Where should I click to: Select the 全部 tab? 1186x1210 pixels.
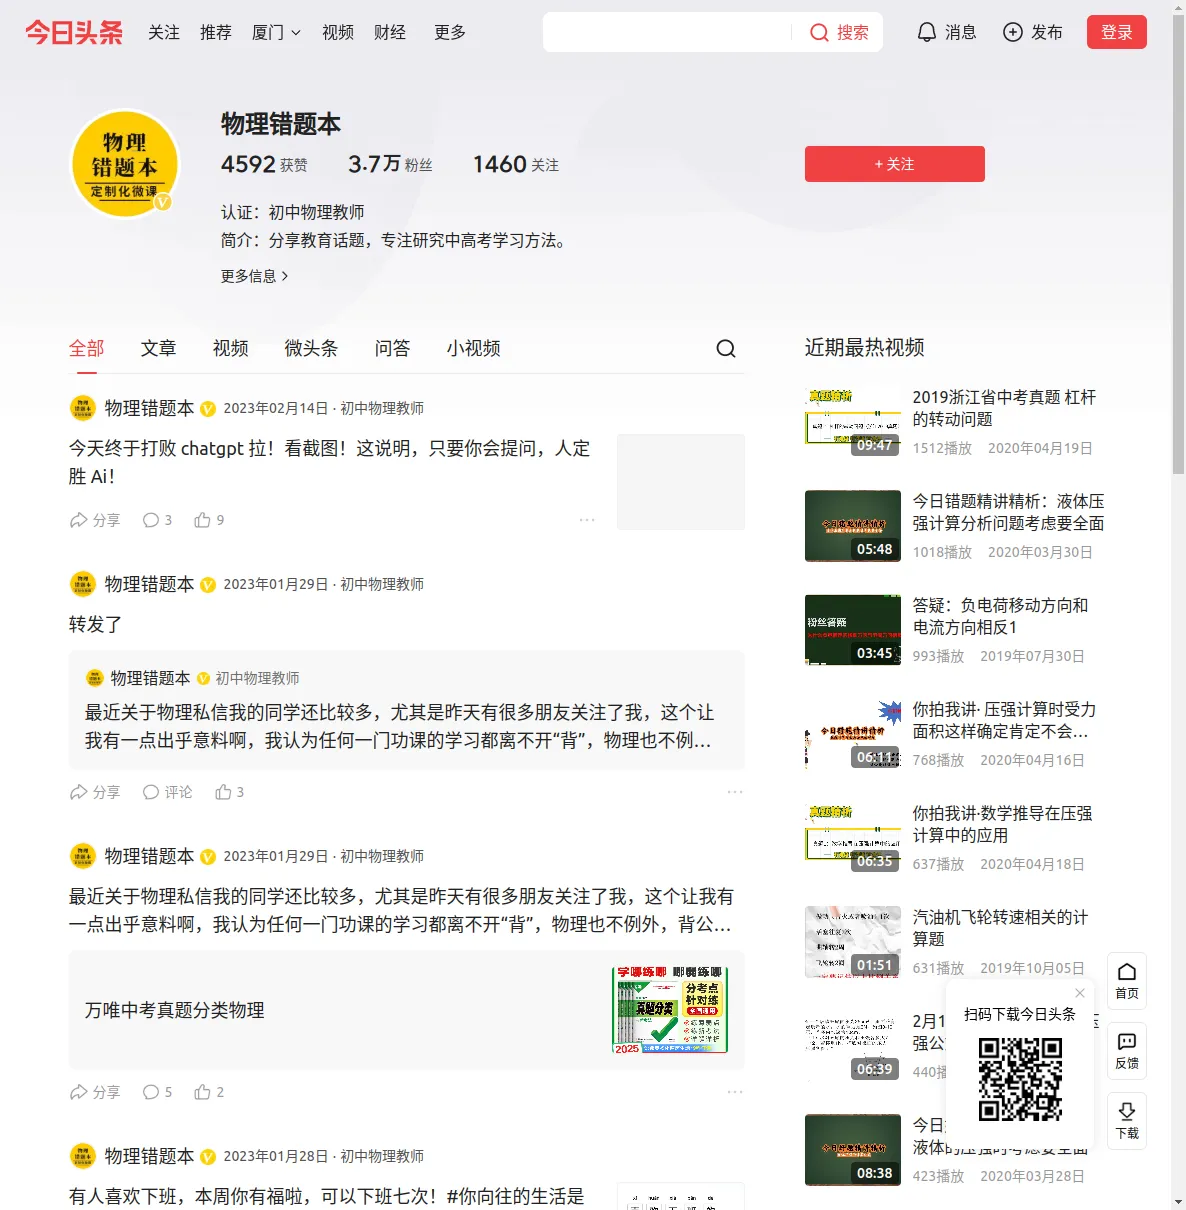click(87, 348)
